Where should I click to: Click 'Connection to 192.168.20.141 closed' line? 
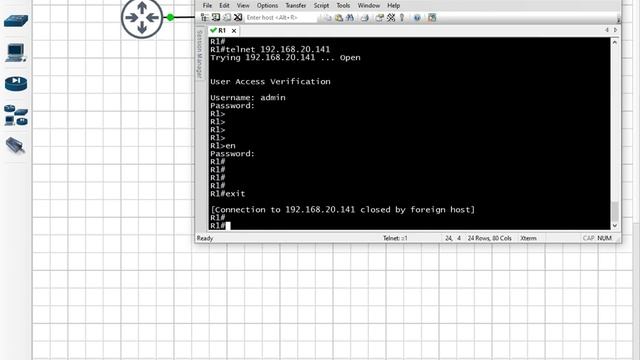point(343,210)
